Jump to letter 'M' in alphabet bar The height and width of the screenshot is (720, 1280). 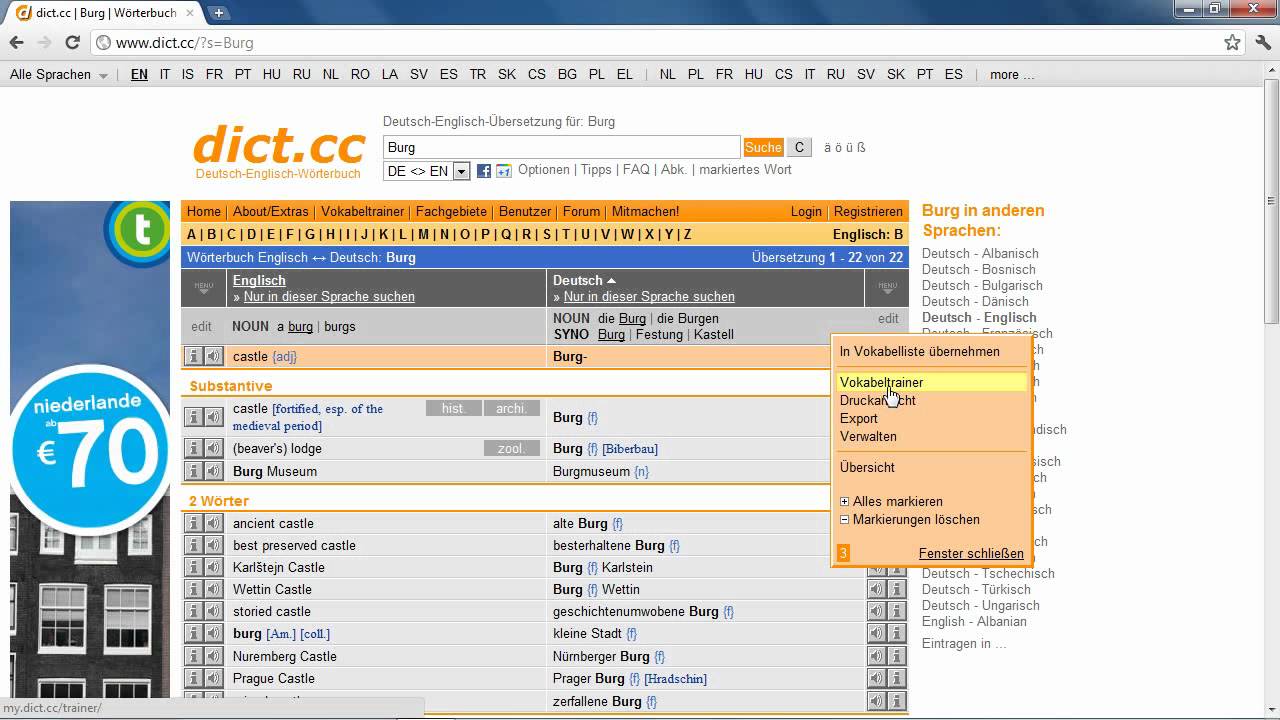coord(423,234)
